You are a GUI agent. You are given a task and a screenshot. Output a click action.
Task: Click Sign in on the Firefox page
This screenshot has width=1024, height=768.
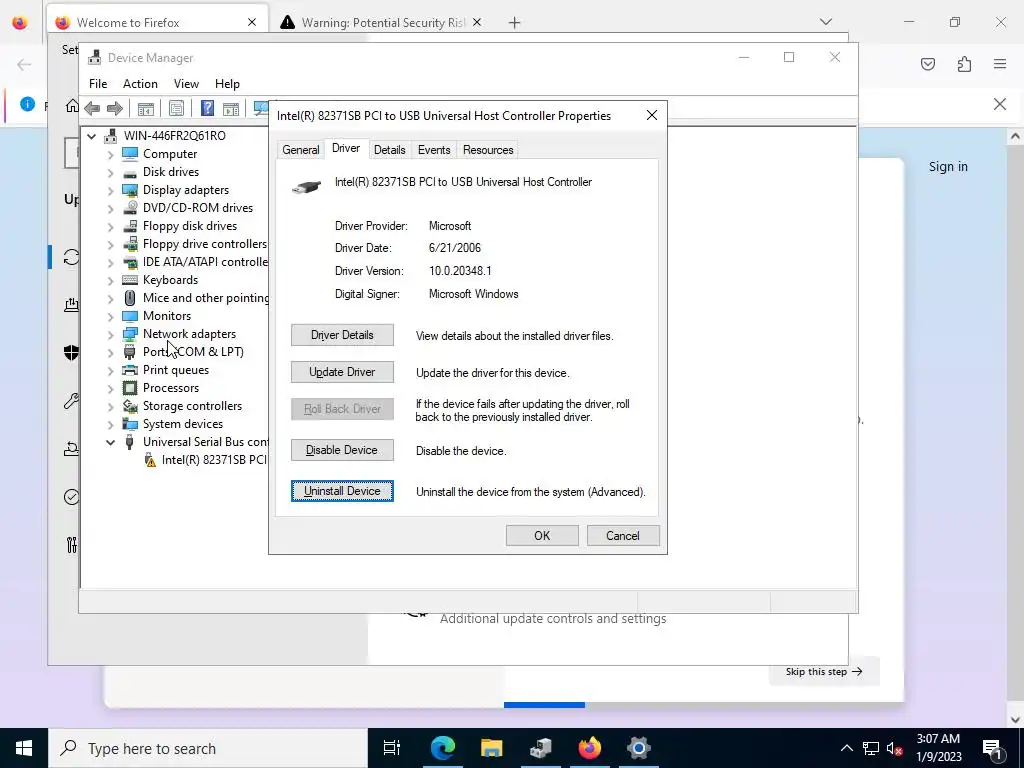[948, 167]
